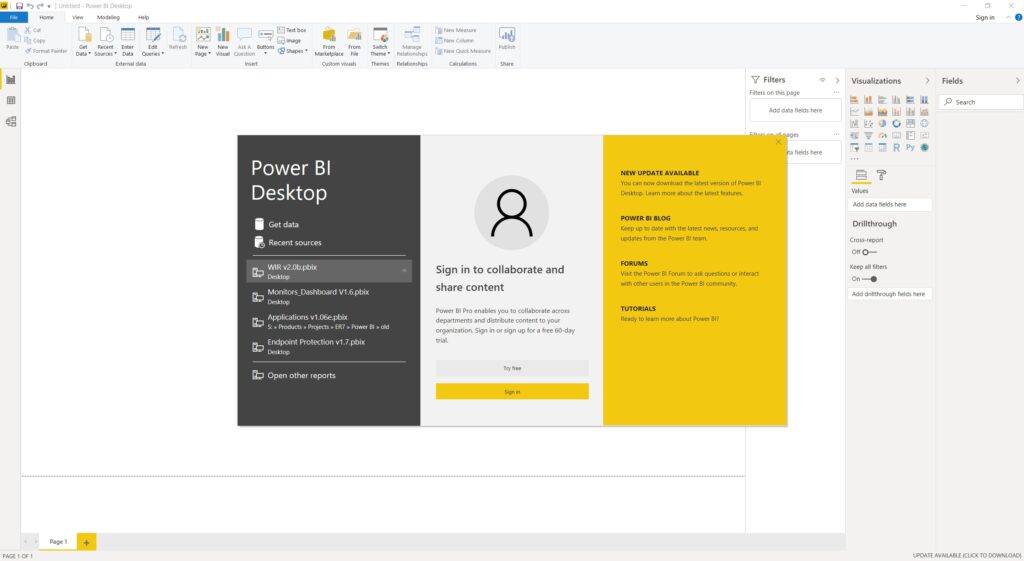Open the File menu
Screen dimensions: 1024x561
point(14,17)
